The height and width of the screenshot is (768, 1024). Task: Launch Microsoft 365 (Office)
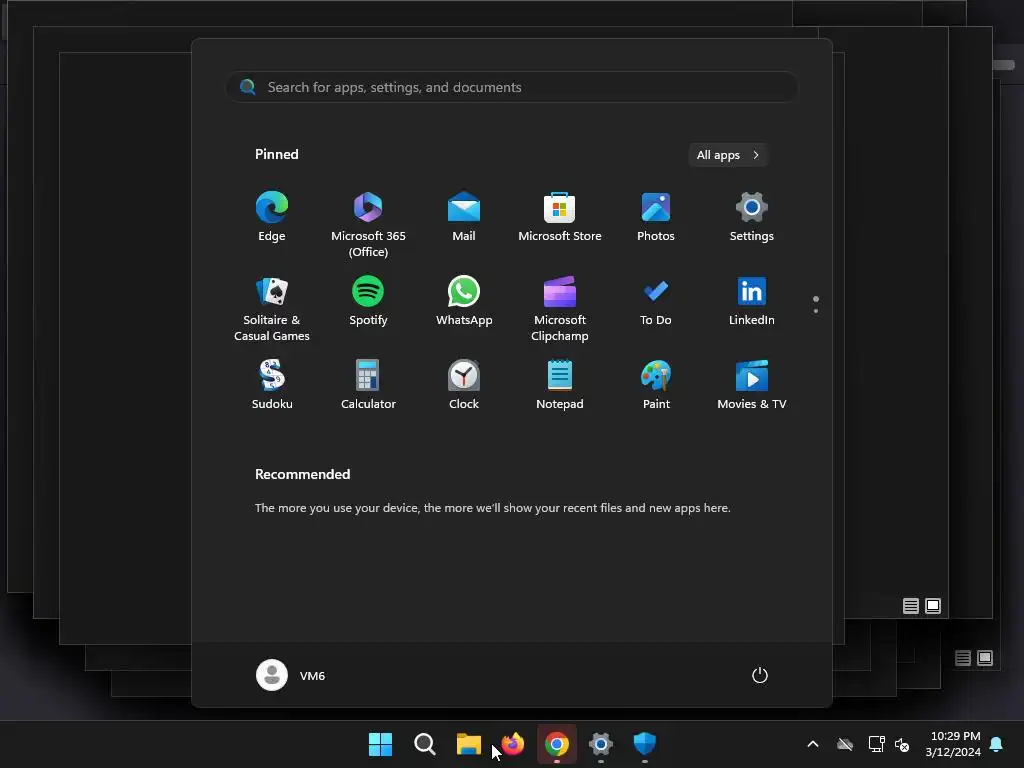[368, 224]
